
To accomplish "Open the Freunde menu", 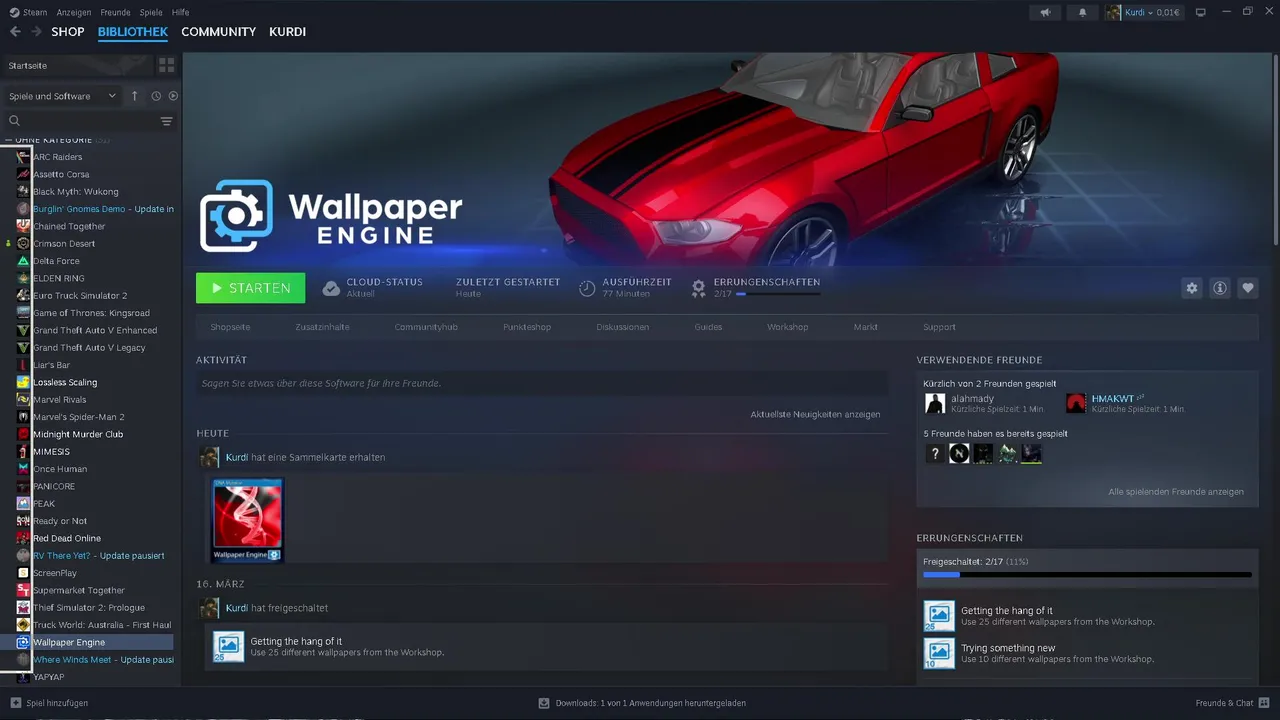I will click(x=115, y=12).
